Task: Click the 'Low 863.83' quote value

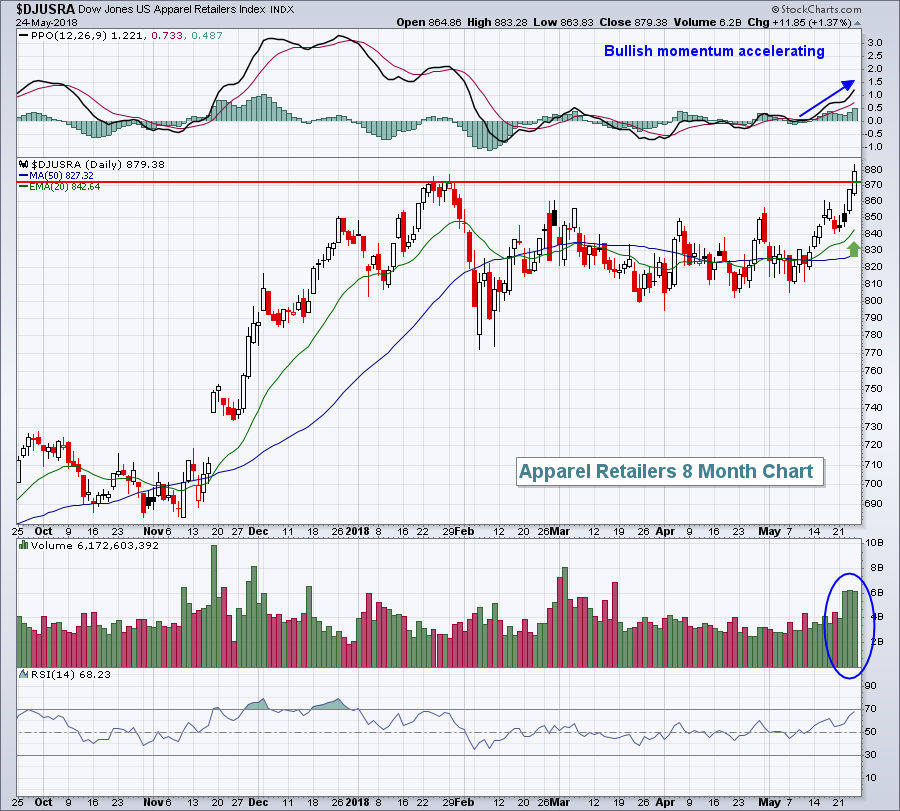Action: tap(564, 22)
